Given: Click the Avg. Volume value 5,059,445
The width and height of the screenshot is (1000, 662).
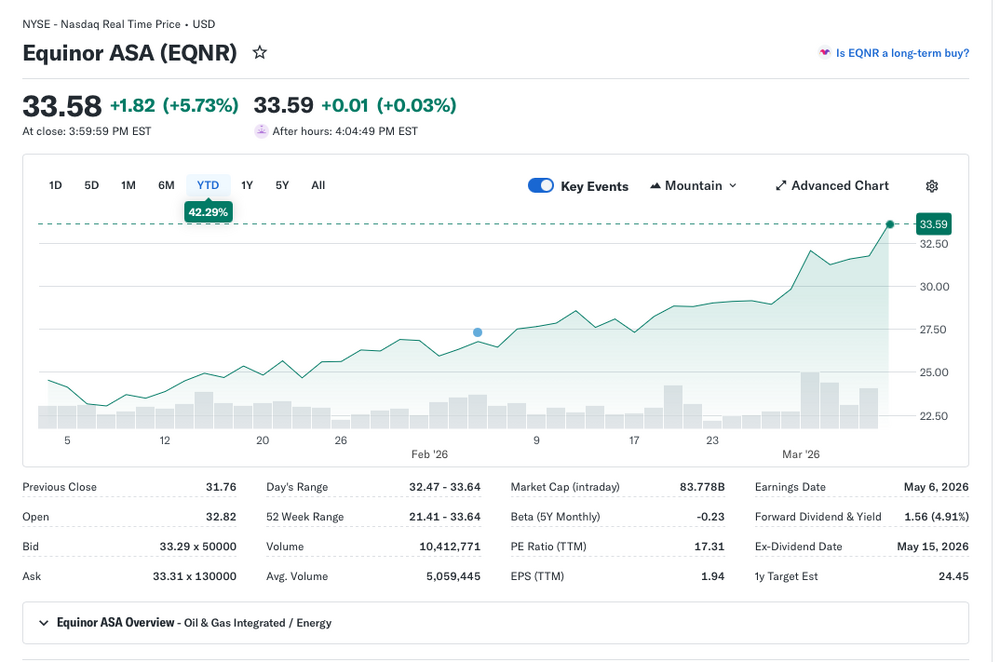Looking at the screenshot, I should (x=453, y=577).
